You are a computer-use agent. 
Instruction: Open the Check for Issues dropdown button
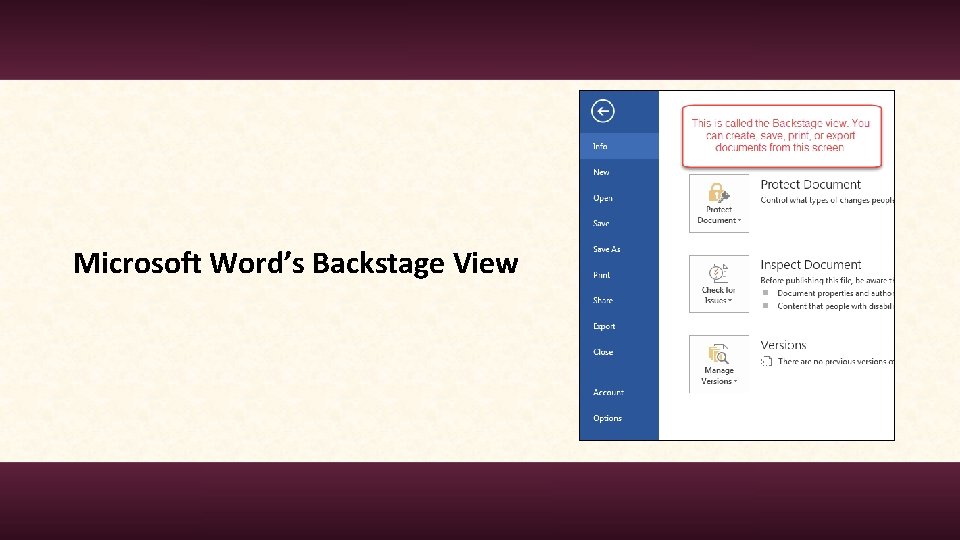719,284
